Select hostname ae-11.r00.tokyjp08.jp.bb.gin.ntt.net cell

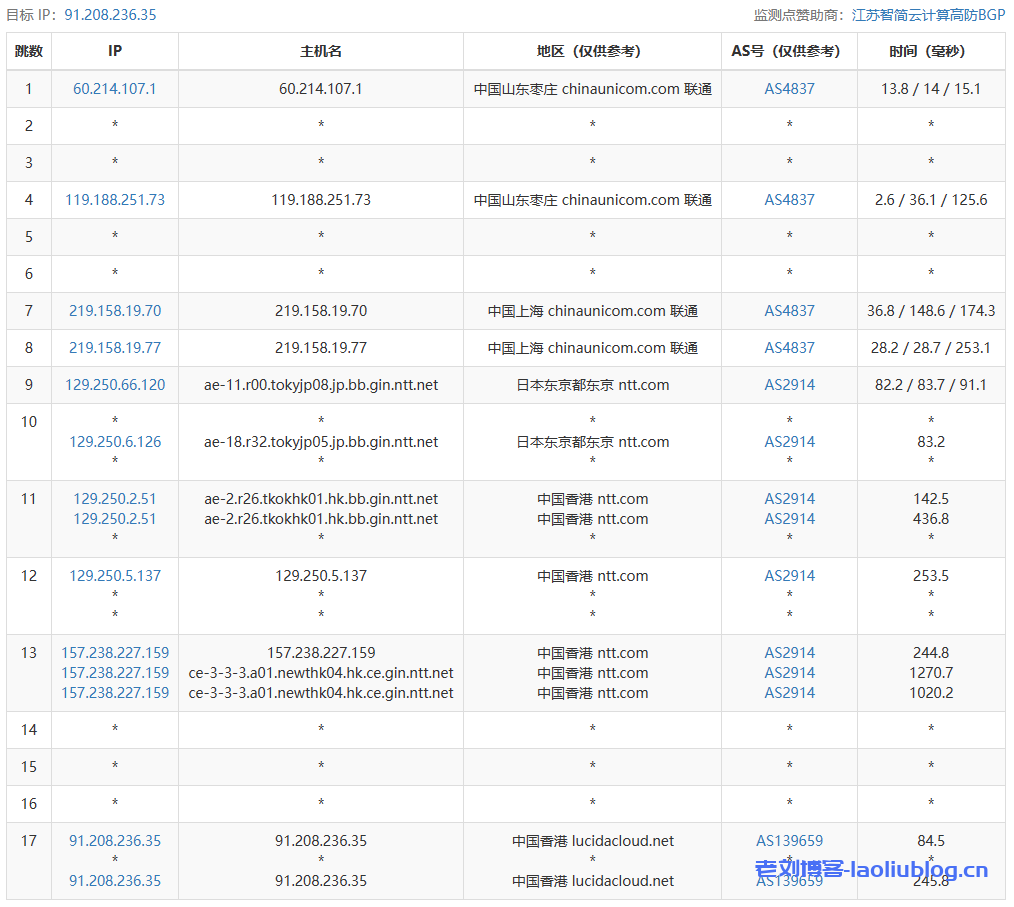pos(321,385)
